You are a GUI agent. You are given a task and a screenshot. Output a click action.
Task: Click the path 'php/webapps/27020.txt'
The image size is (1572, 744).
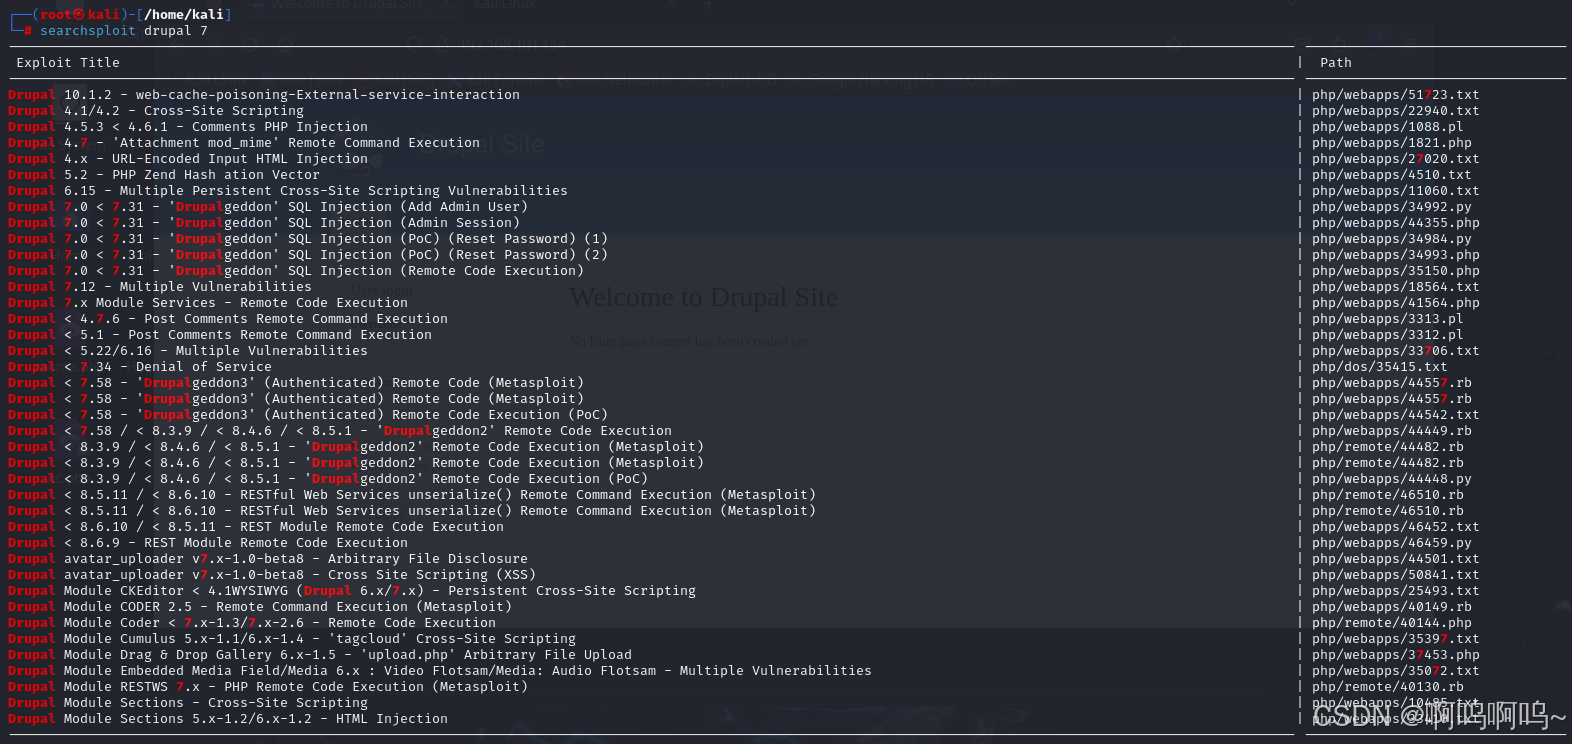point(1396,159)
